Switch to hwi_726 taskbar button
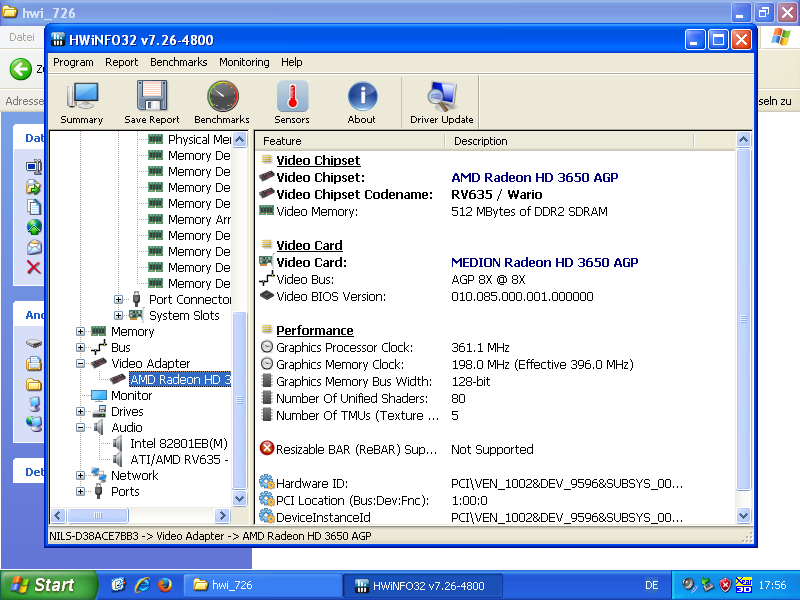Viewport: 800px width, 600px height. pos(262,585)
